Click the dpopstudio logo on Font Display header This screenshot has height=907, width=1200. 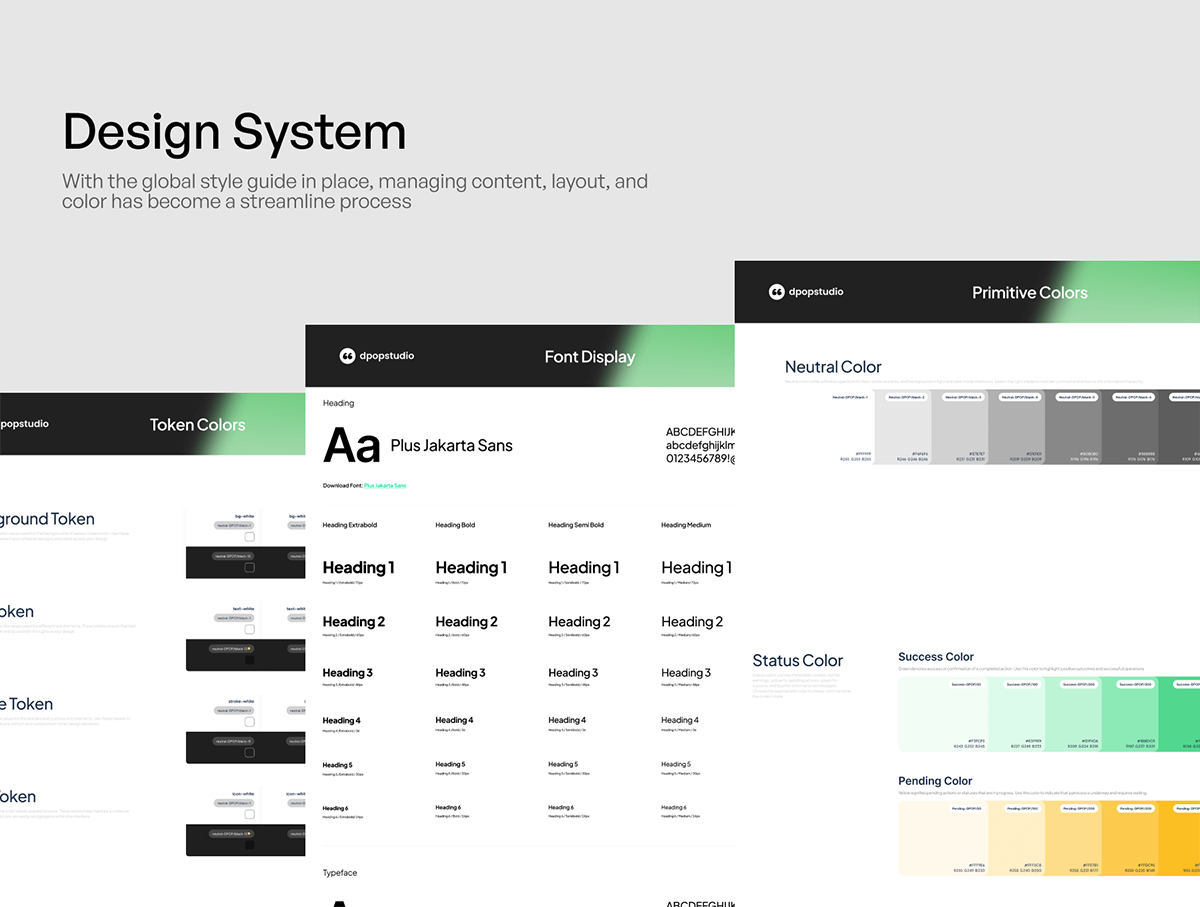377,356
